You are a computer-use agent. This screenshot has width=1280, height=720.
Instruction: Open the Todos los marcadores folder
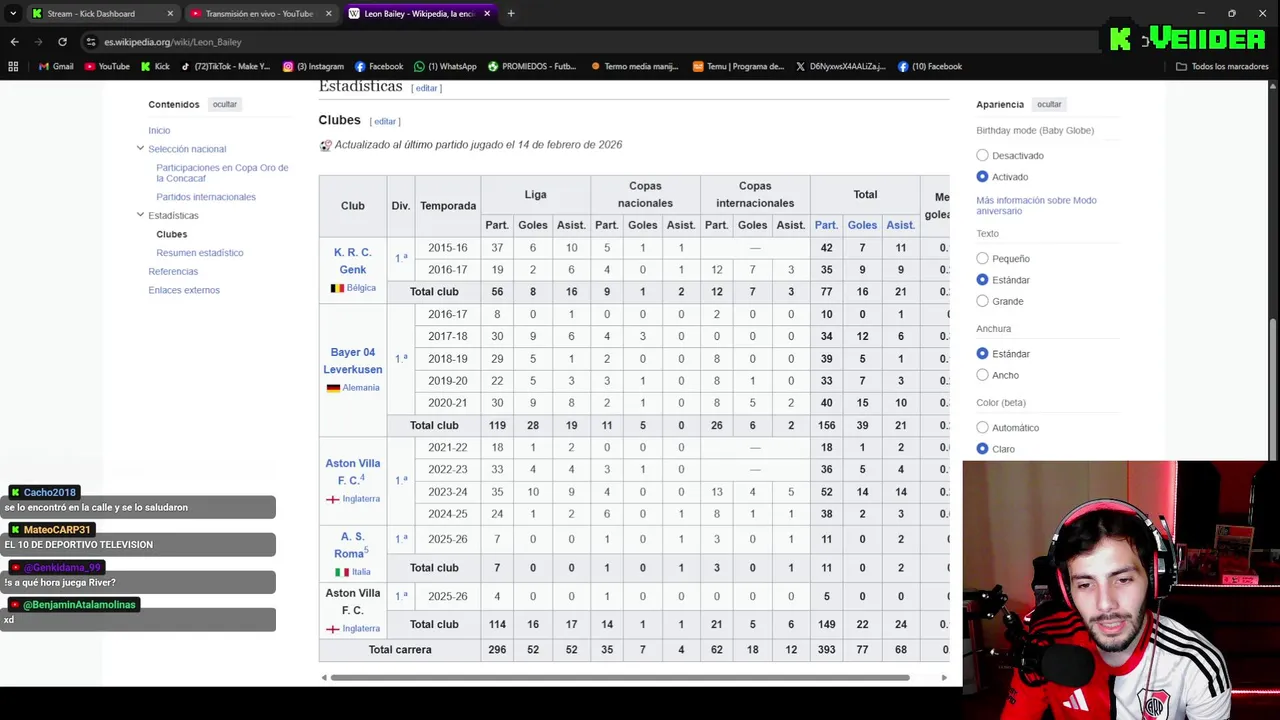point(1222,66)
